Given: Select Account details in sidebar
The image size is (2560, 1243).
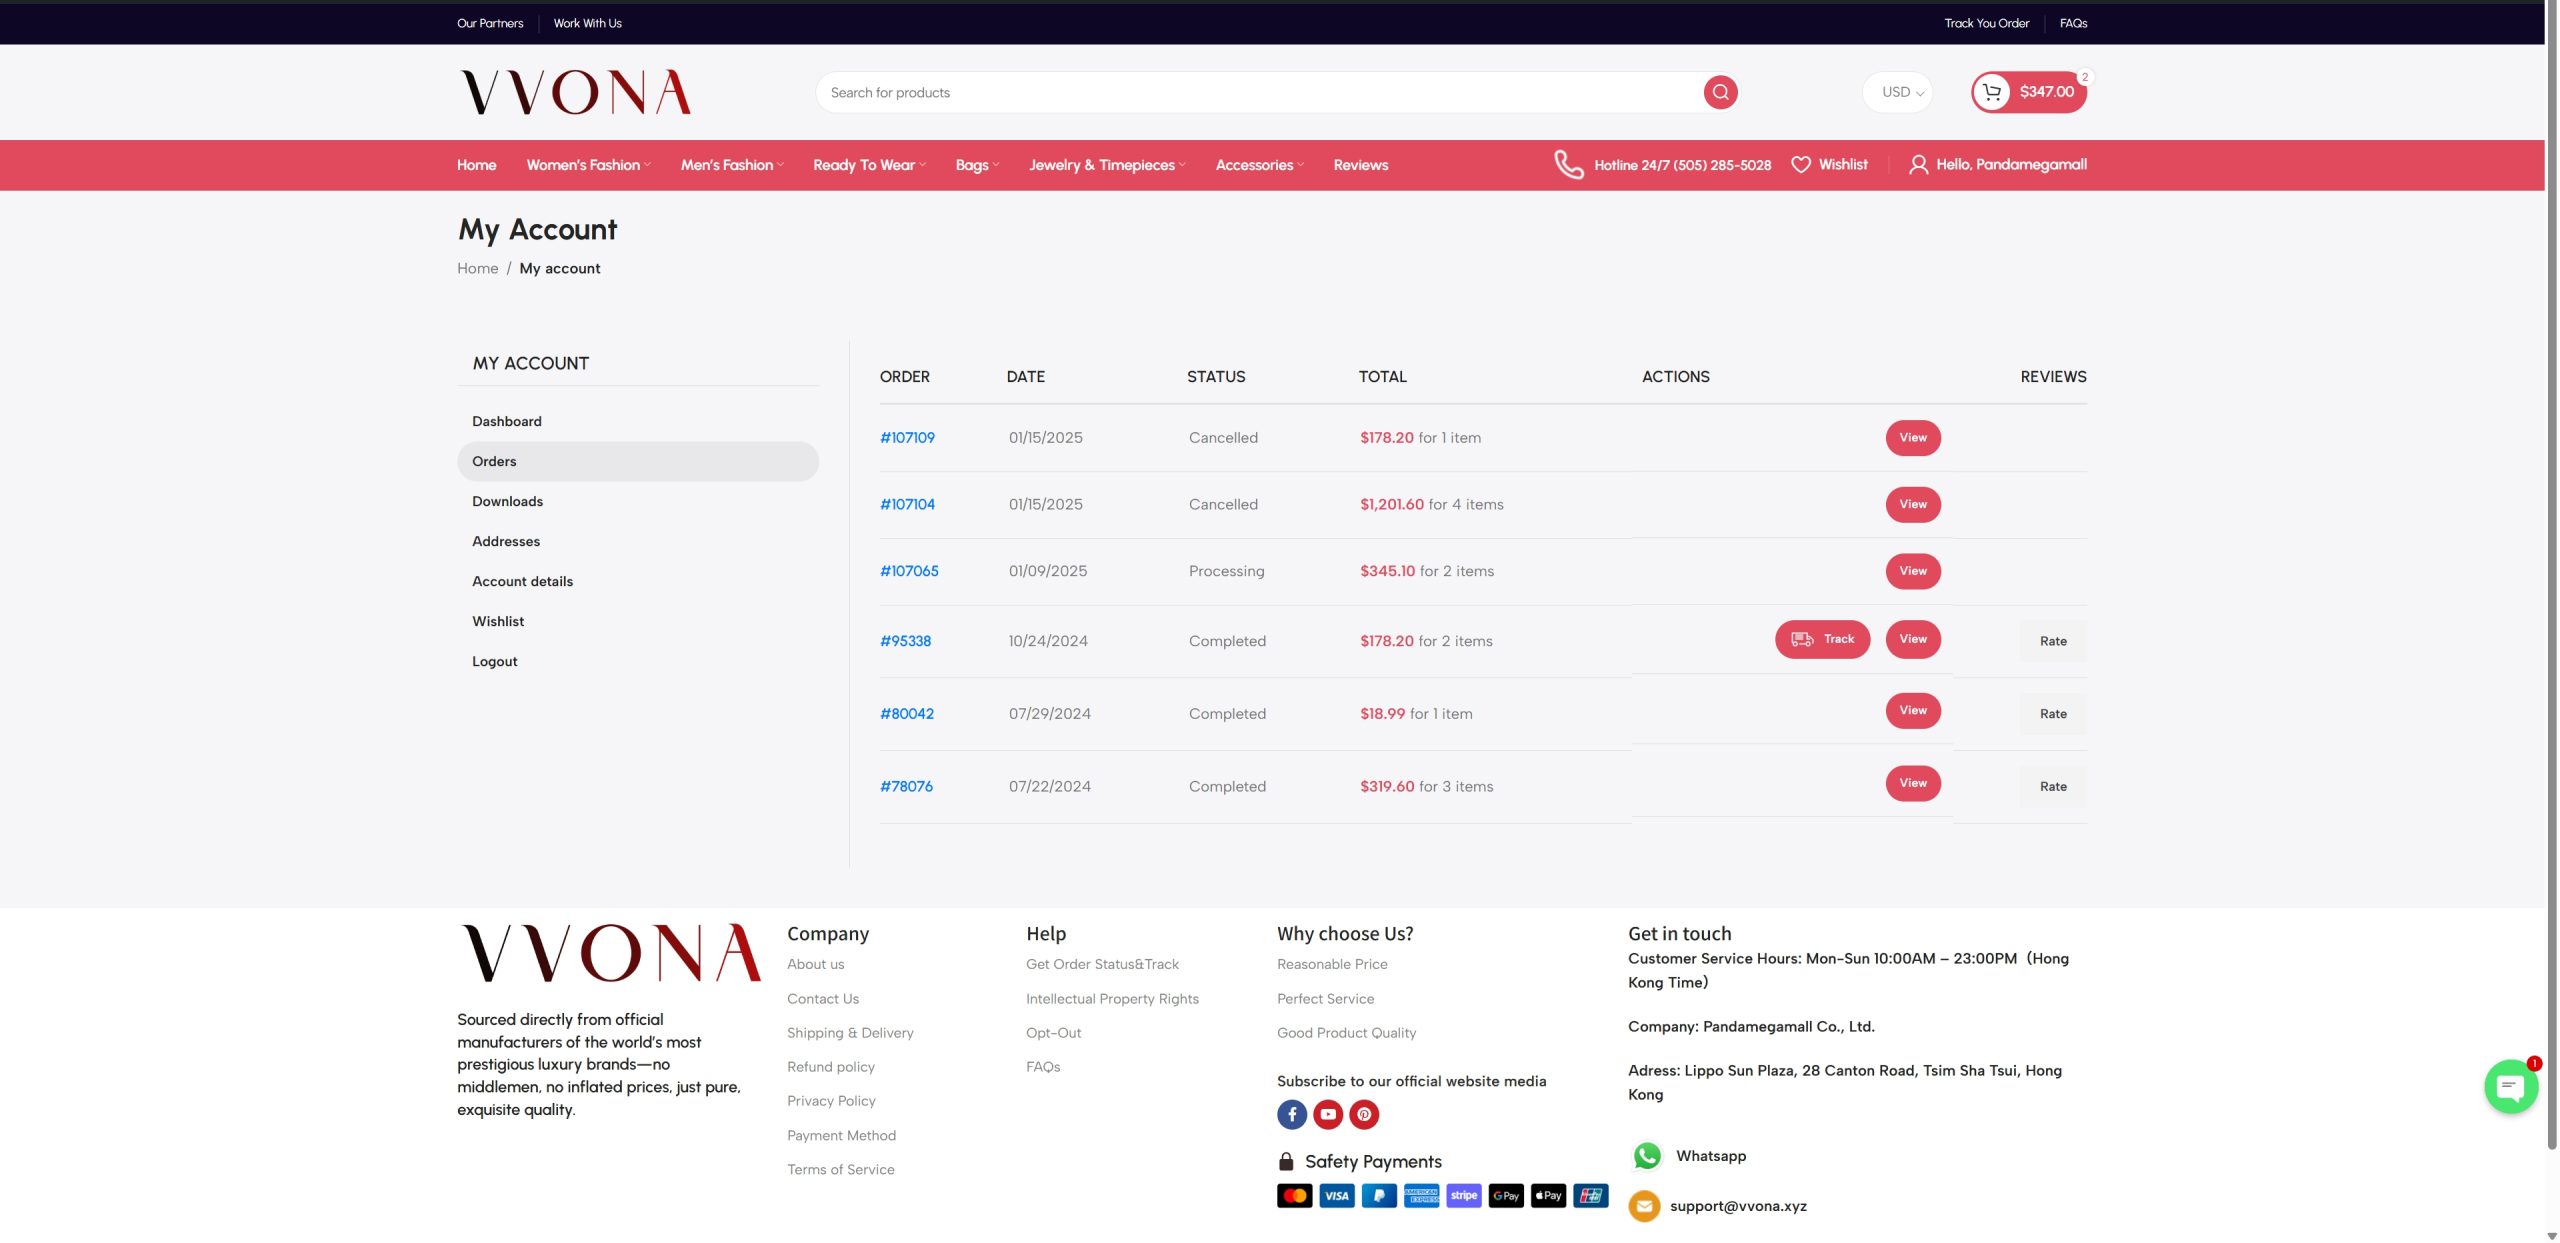Looking at the screenshot, I should click(x=522, y=581).
